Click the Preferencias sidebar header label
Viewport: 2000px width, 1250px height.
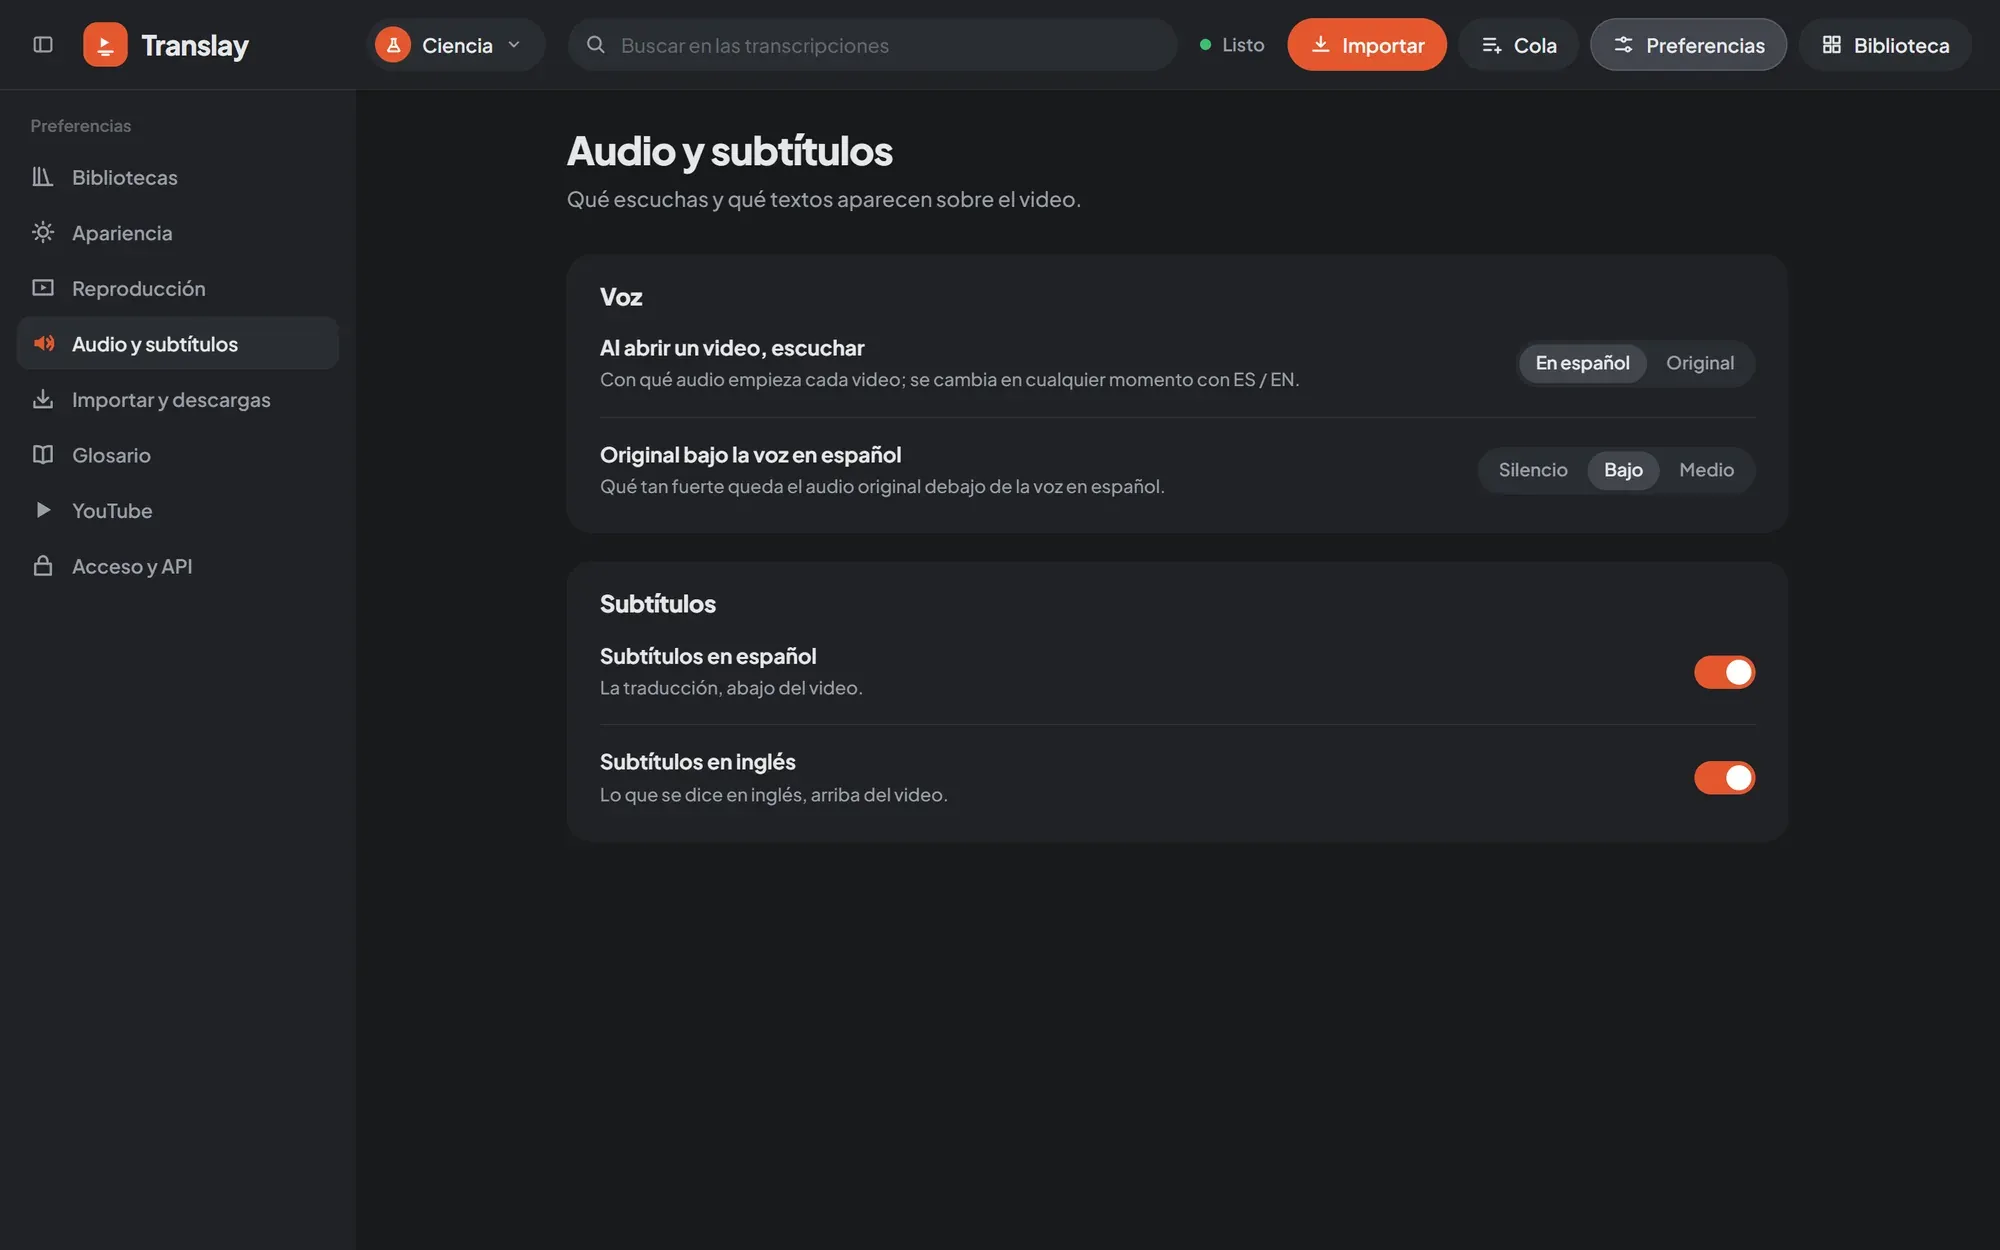click(81, 126)
